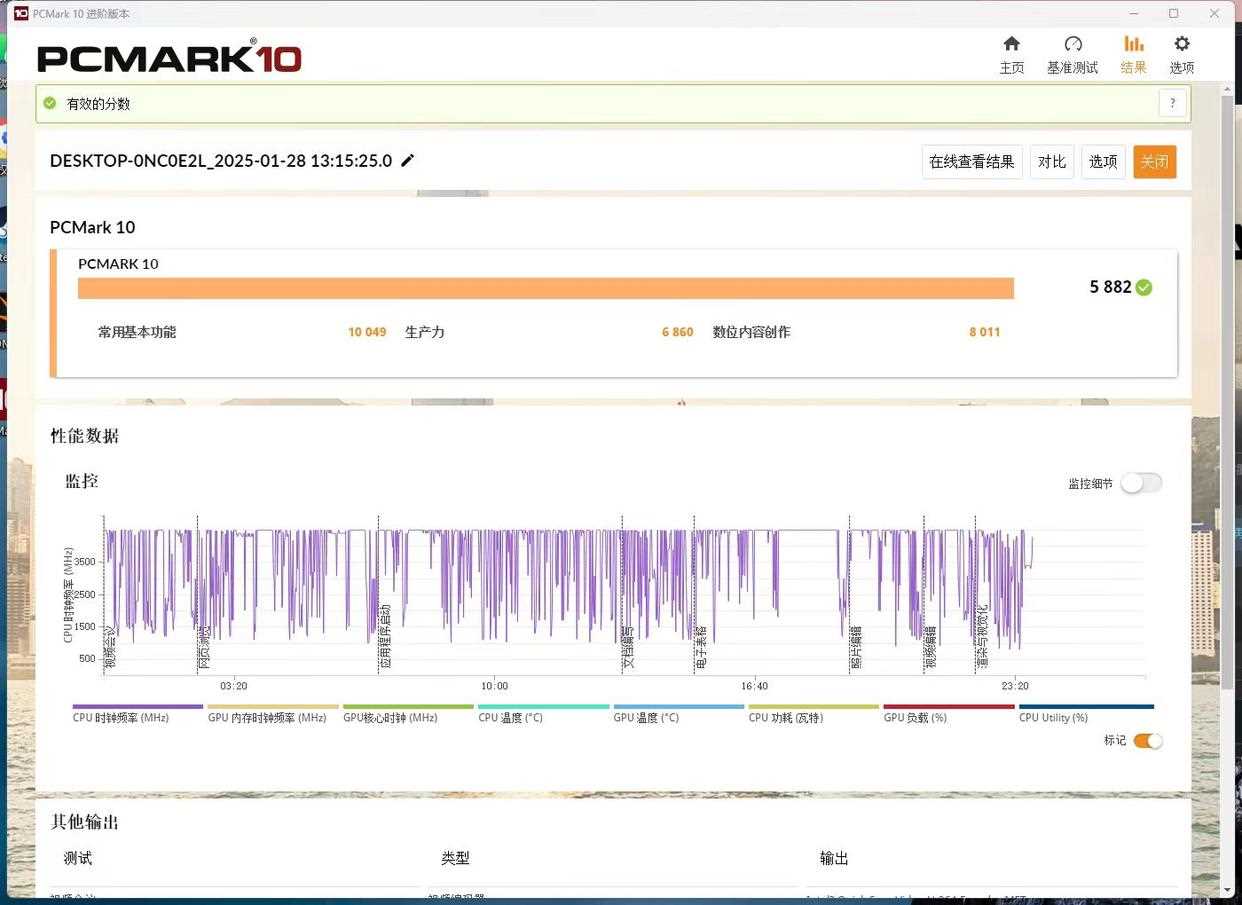The height and width of the screenshot is (905, 1242).
Task: Click the overall score 5 882
Action: (x=1110, y=287)
